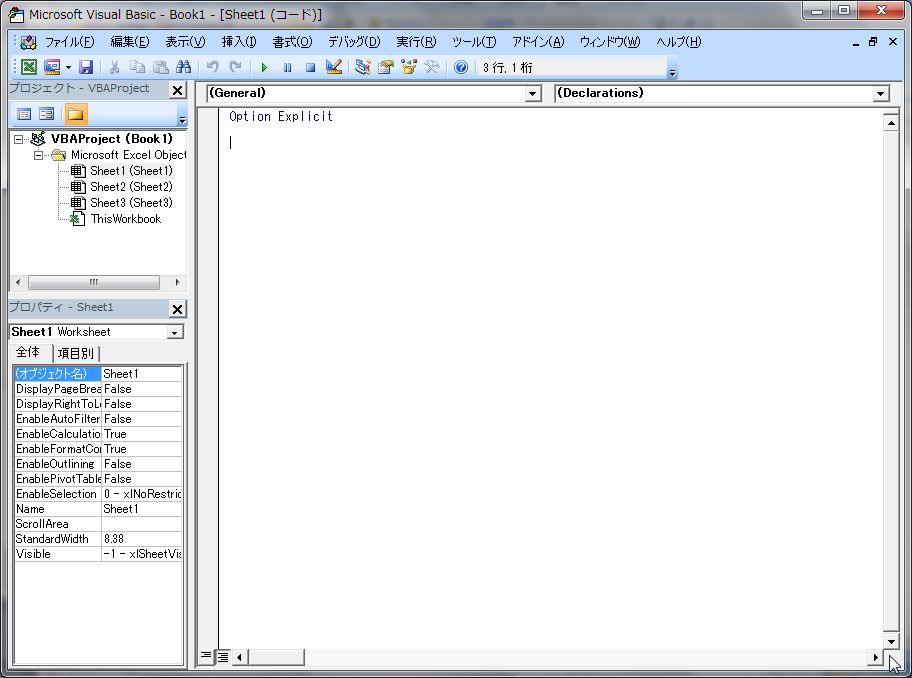The image size is (912, 678).
Task: Open the アドイン(A) menu
Action: [x=538, y=42]
